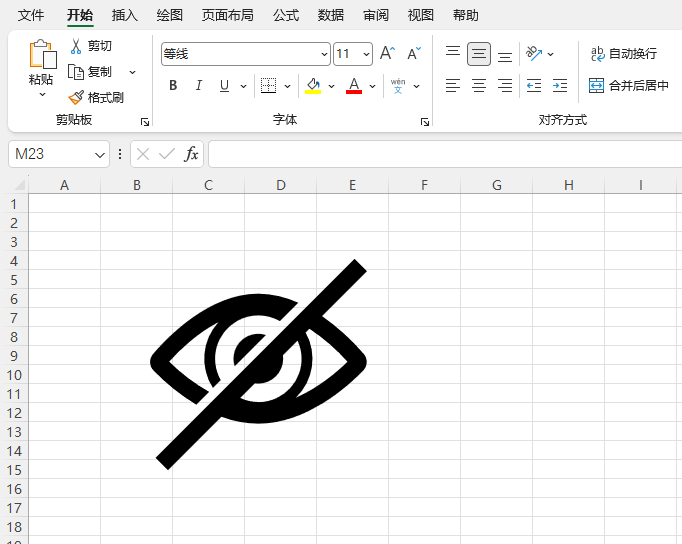Screen dimensions: 682x544
Task: Click Merge and Center (合并后居中)
Action: click(629, 86)
